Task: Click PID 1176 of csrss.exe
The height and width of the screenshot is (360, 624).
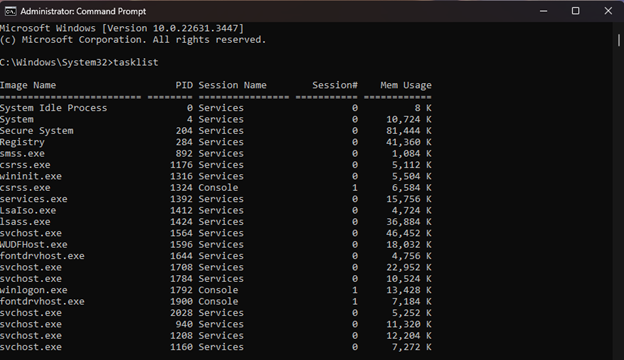Action: pos(181,165)
